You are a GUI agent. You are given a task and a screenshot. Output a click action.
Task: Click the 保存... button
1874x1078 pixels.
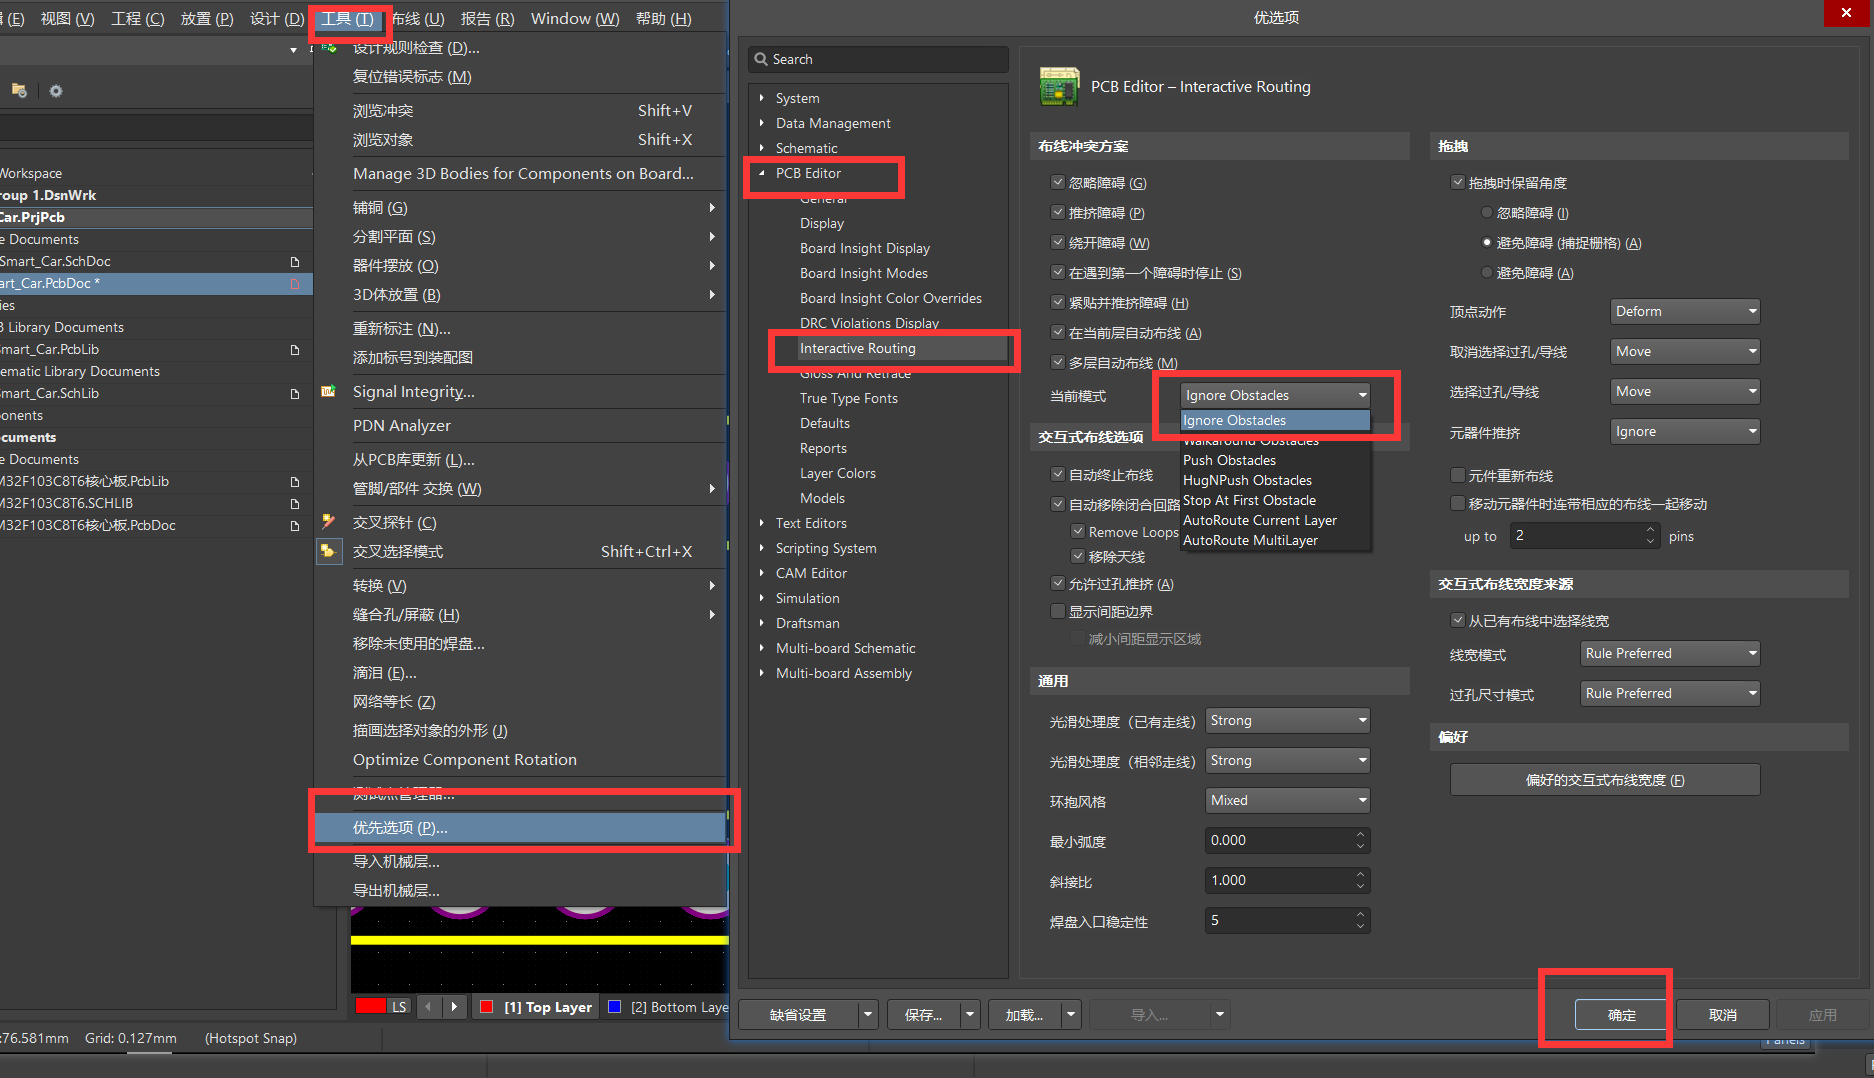point(923,1015)
